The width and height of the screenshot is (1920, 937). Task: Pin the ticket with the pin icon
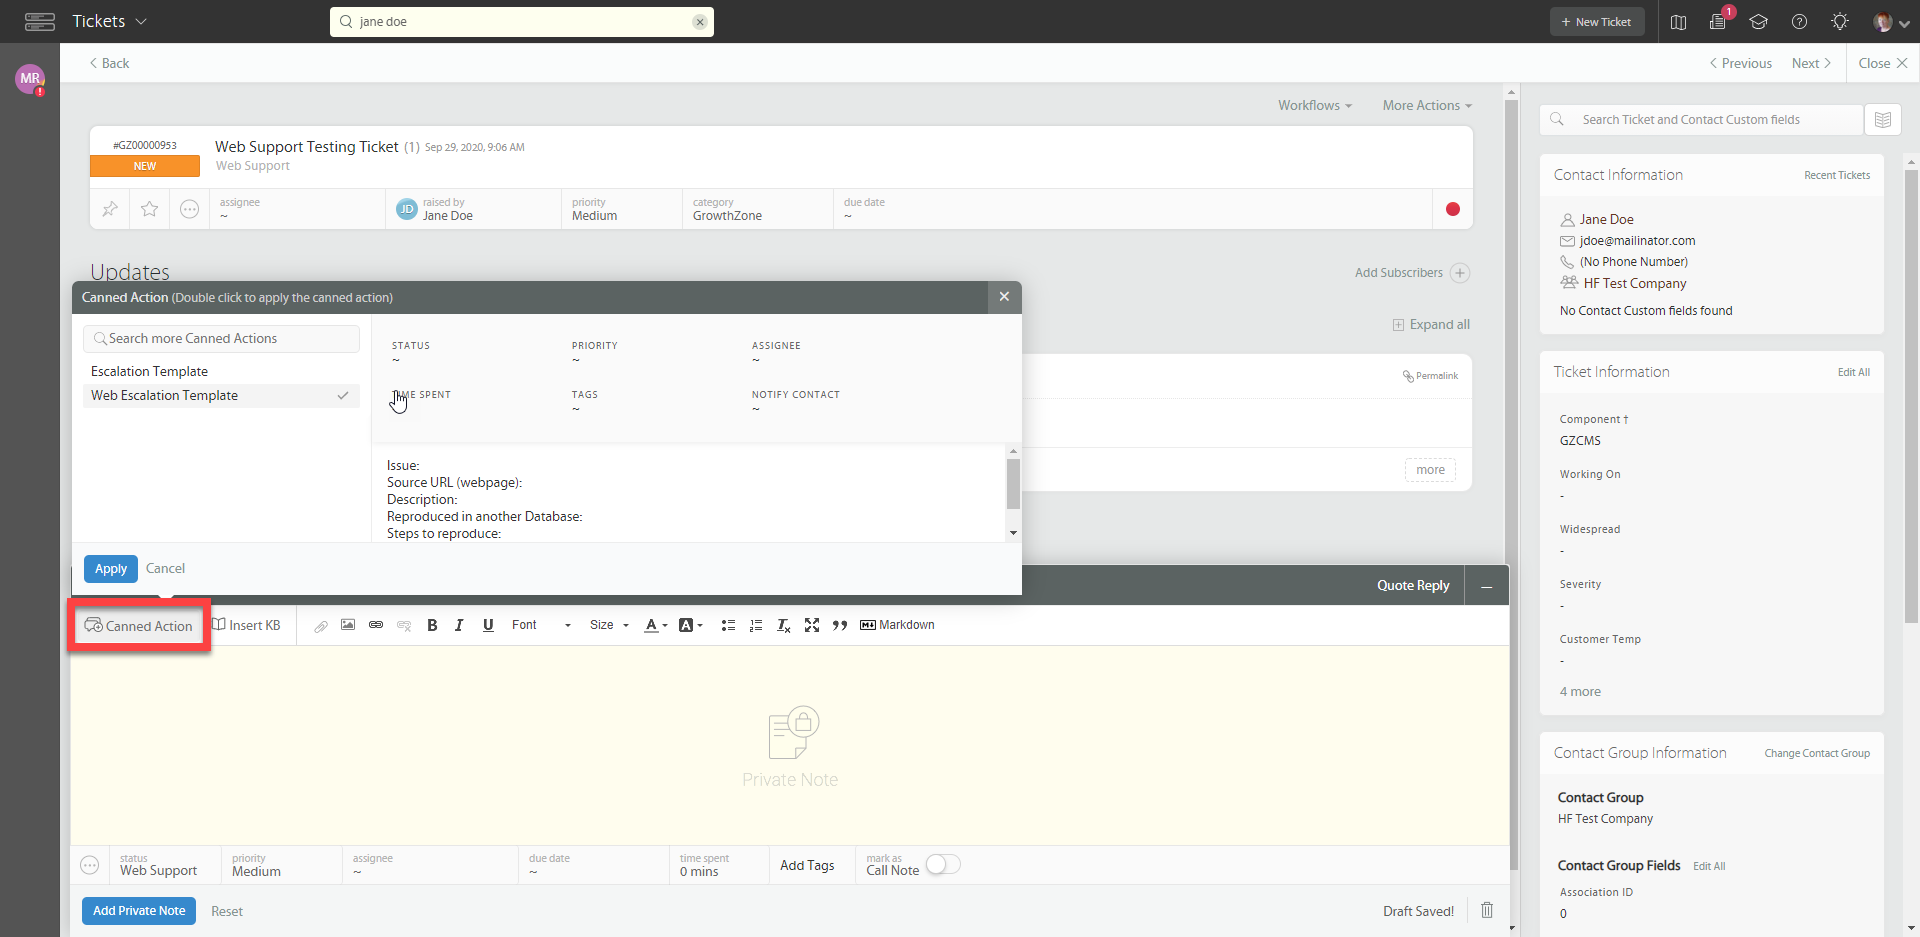110,209
